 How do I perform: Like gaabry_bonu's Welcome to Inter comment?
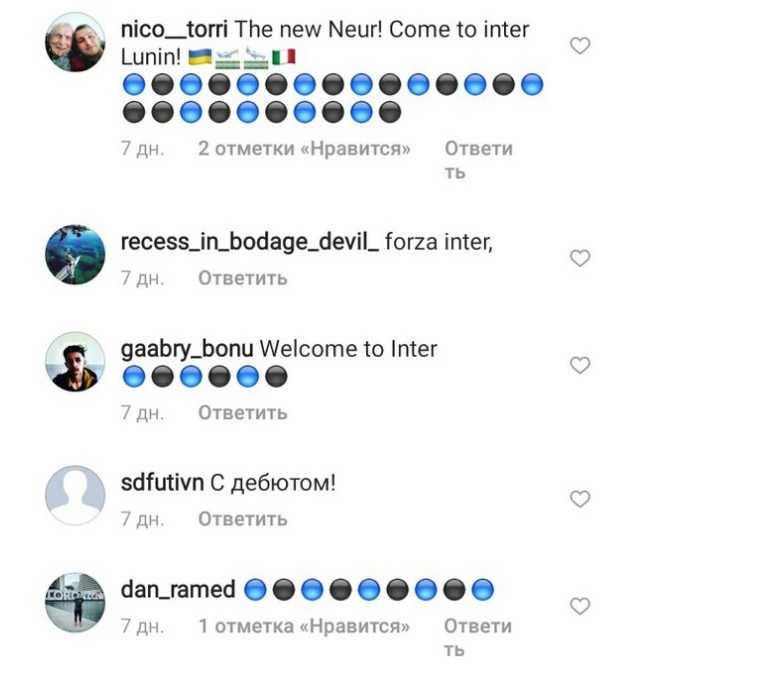pyautogui.click(x=580, y=365)
